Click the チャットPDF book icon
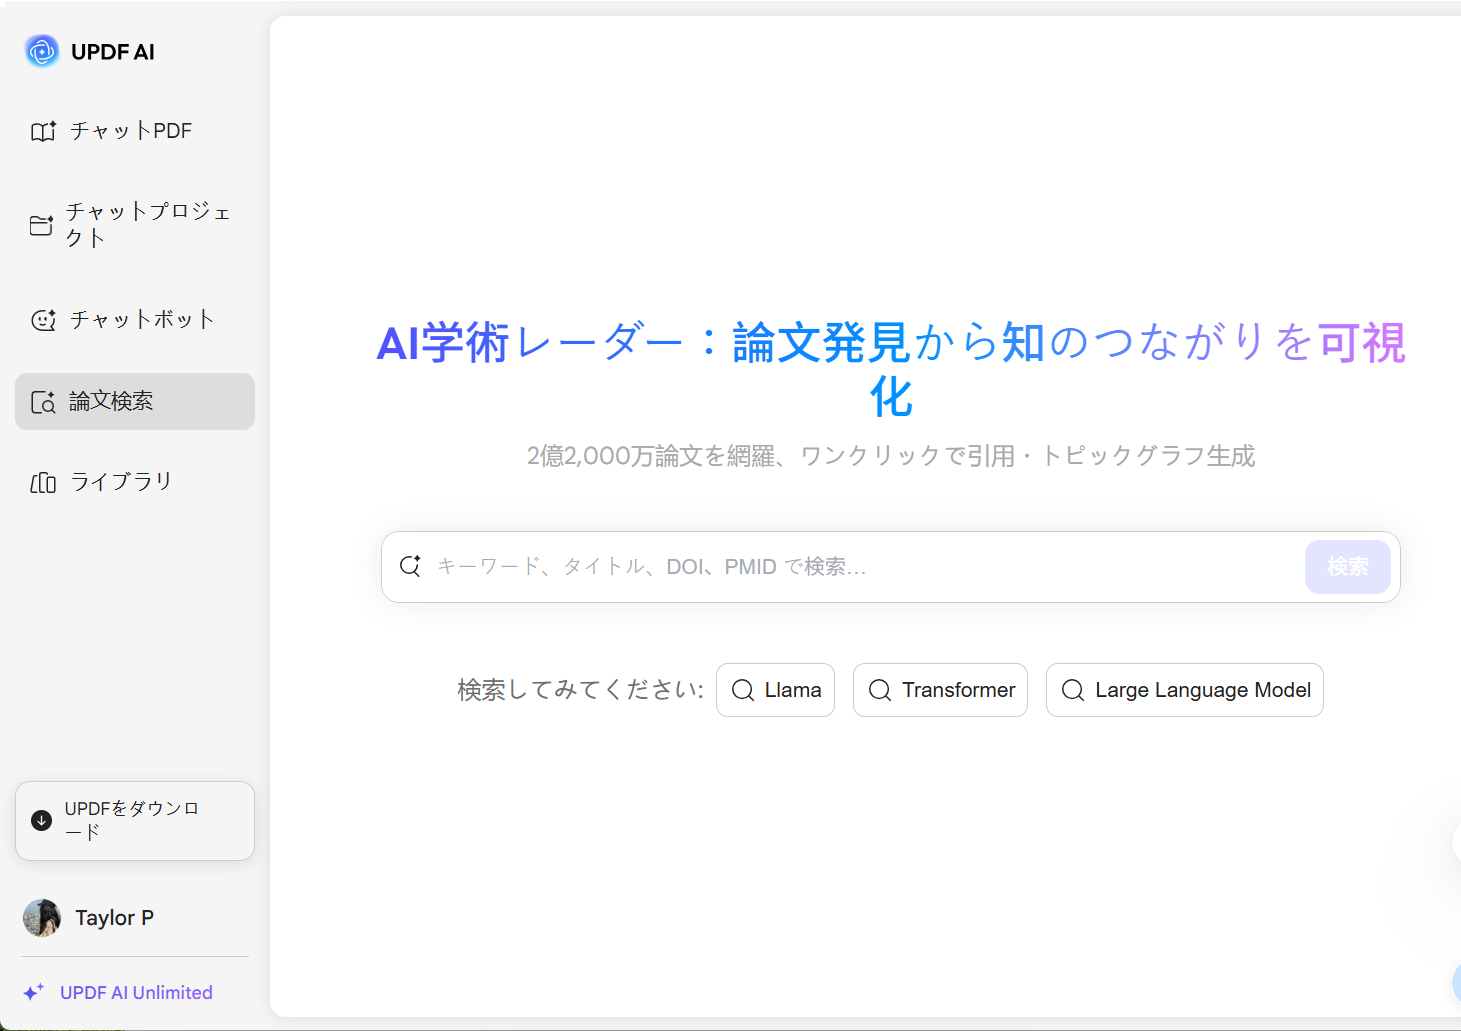1461x1031 pixels. (43, 131)
